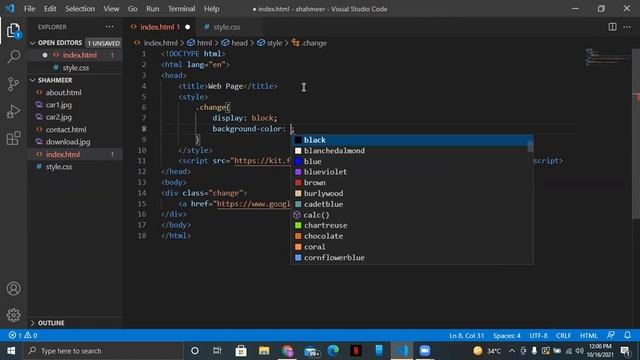Open File Explorer on taskbar
640x360 pixels.
pos(264,351)
